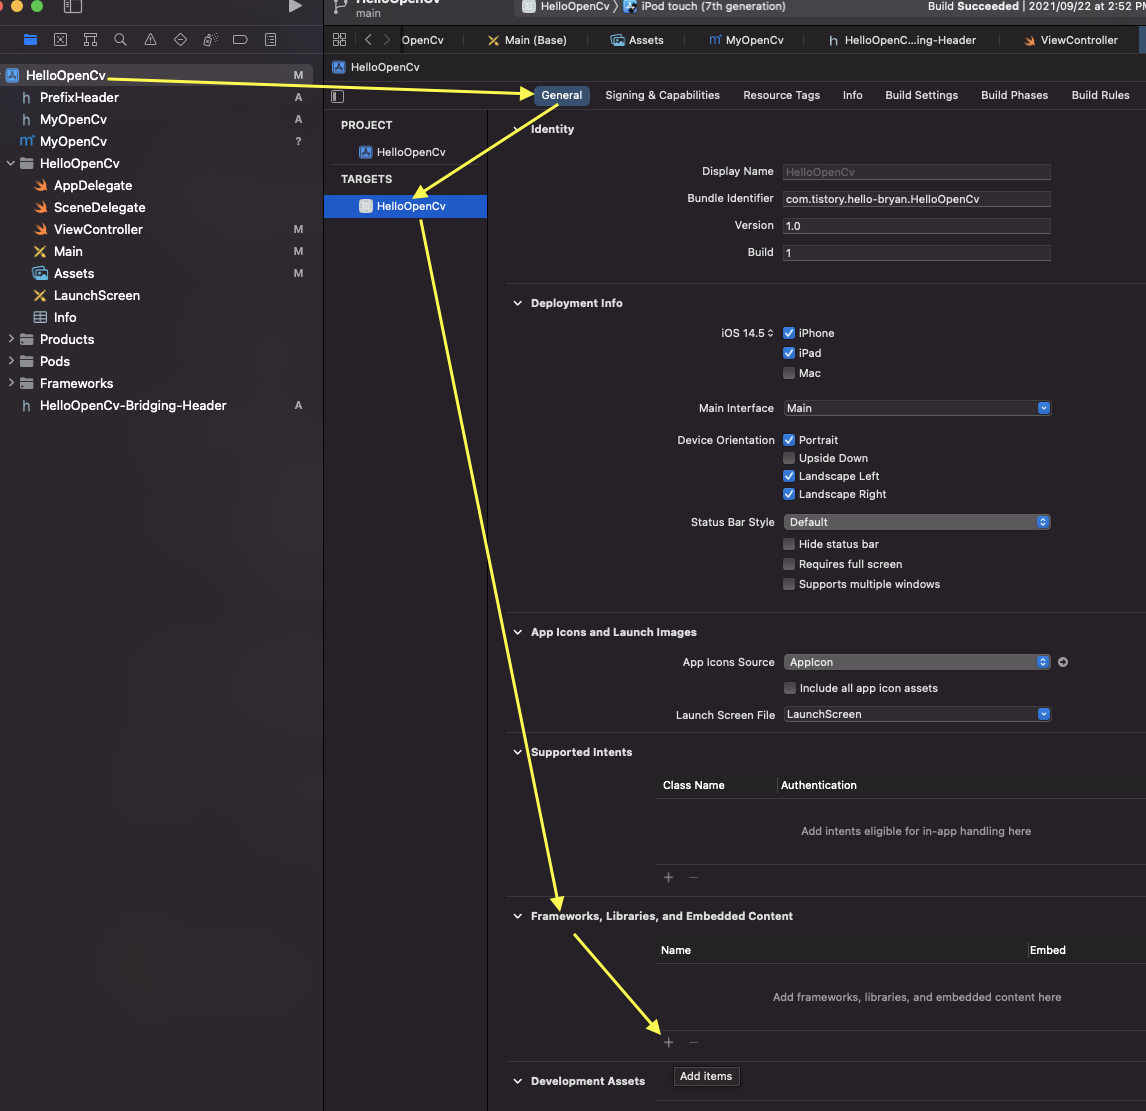Select HelloOpenCv target in TARGETS list

coord(405,206)
